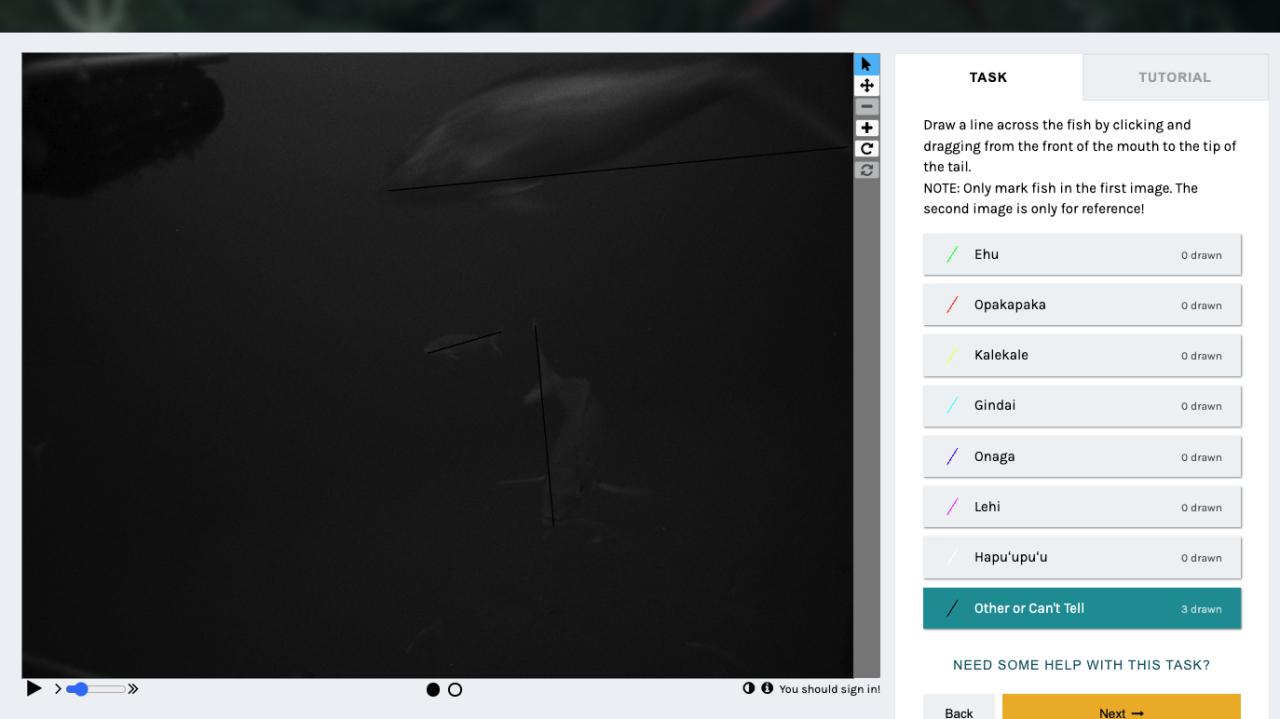The image size is (1280, 719).
Task: Click the yellow Kalekale line color swatch
Action: [953, 355]
